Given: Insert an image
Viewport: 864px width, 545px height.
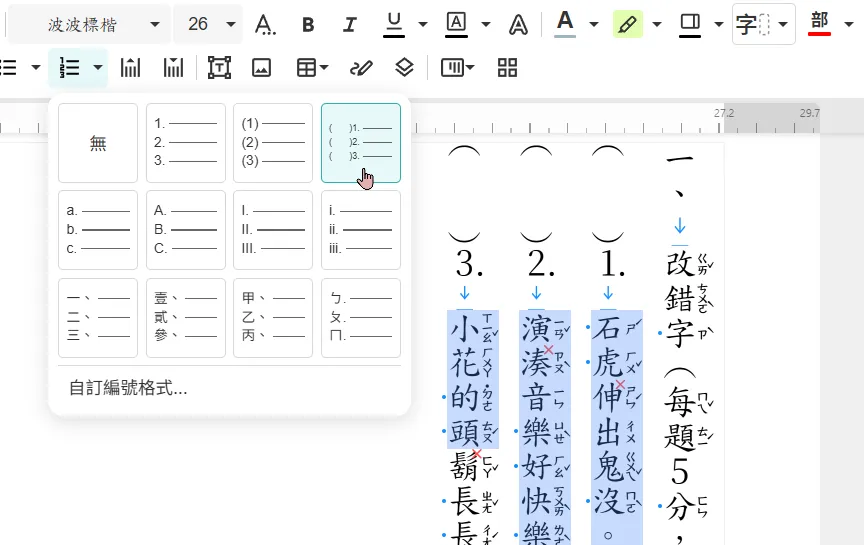Looking at the screenshot, I should pos(261,68).
